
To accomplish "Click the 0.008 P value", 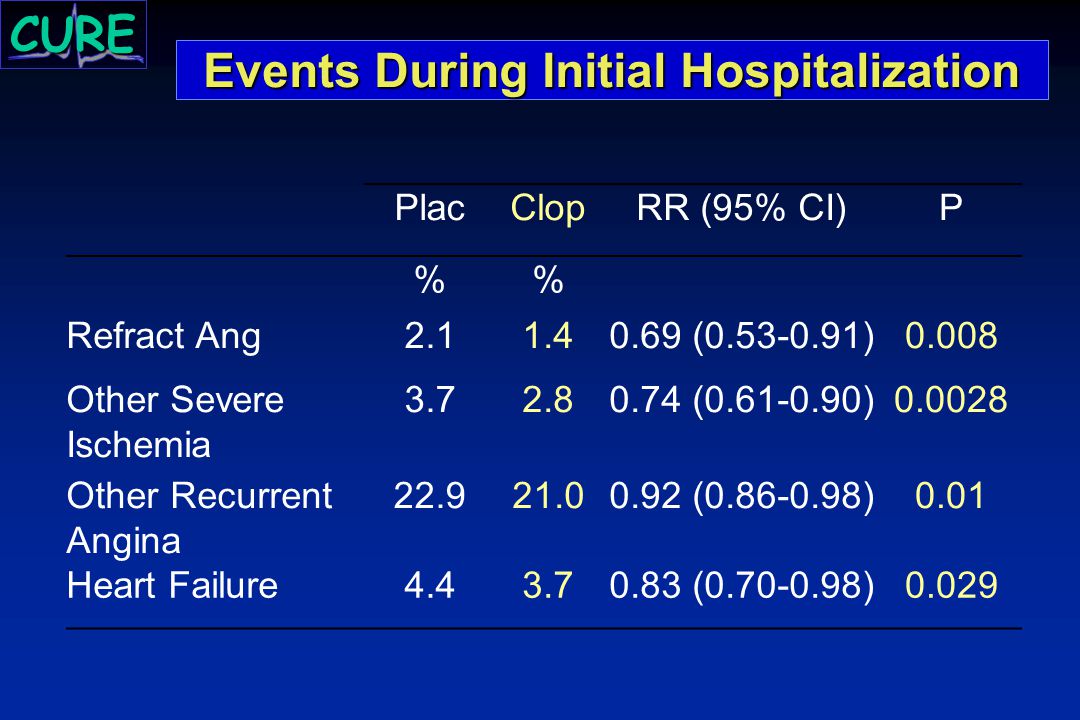I will tap(951, 336).
